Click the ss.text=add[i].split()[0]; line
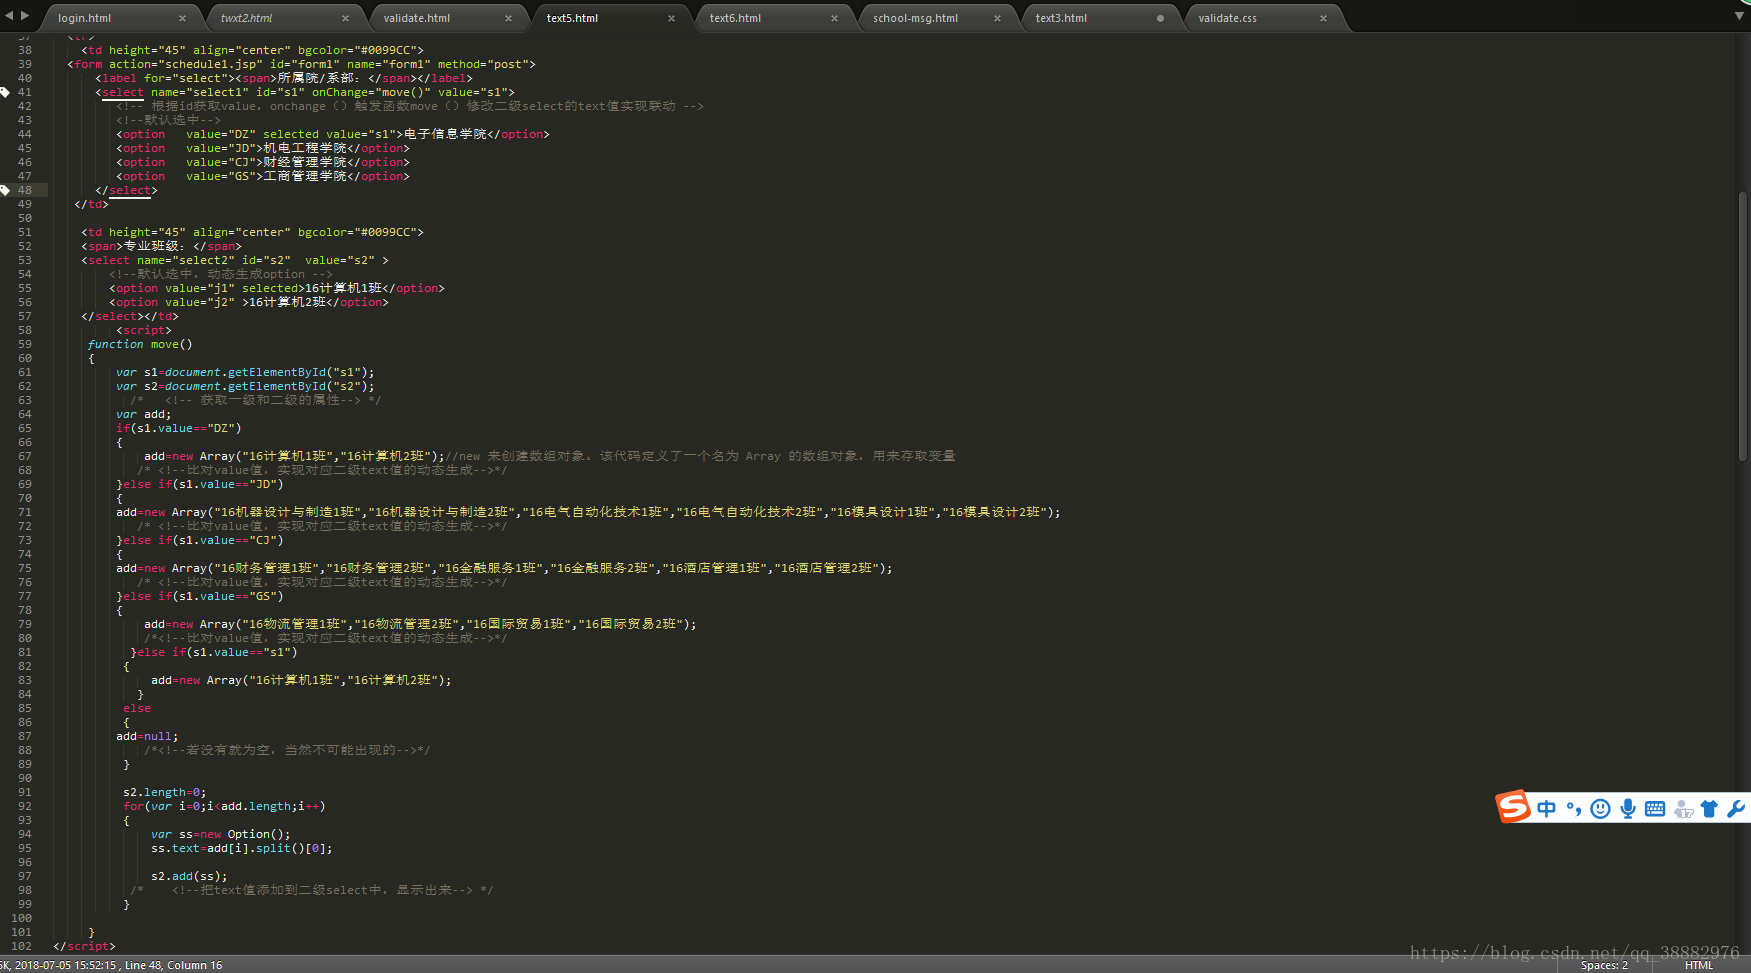Viewport: 1751px width, 973px height. coord(242,848)
